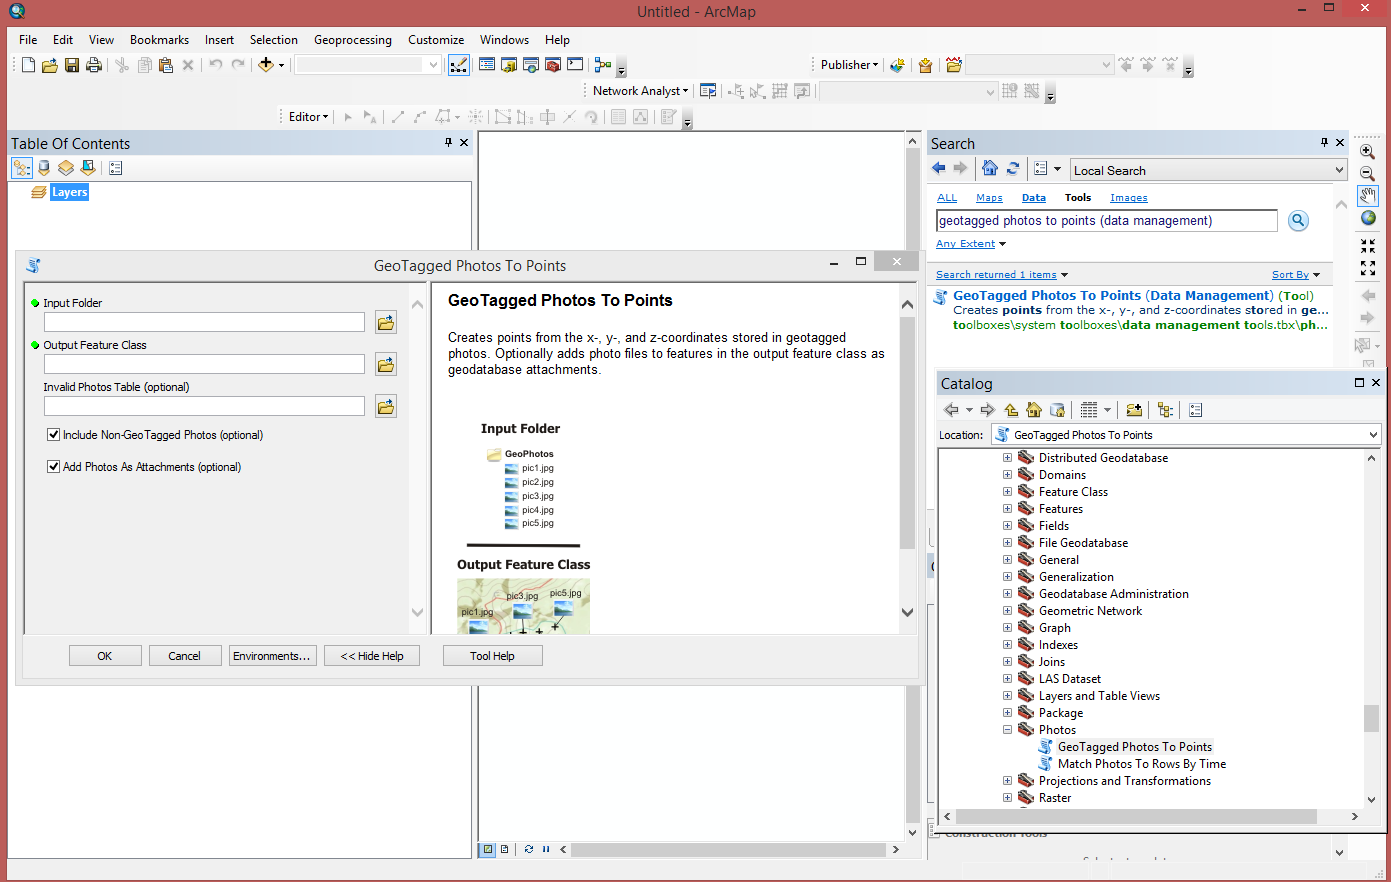
Task: Expand the Raster toolset node
Action: pos(1008,798)
